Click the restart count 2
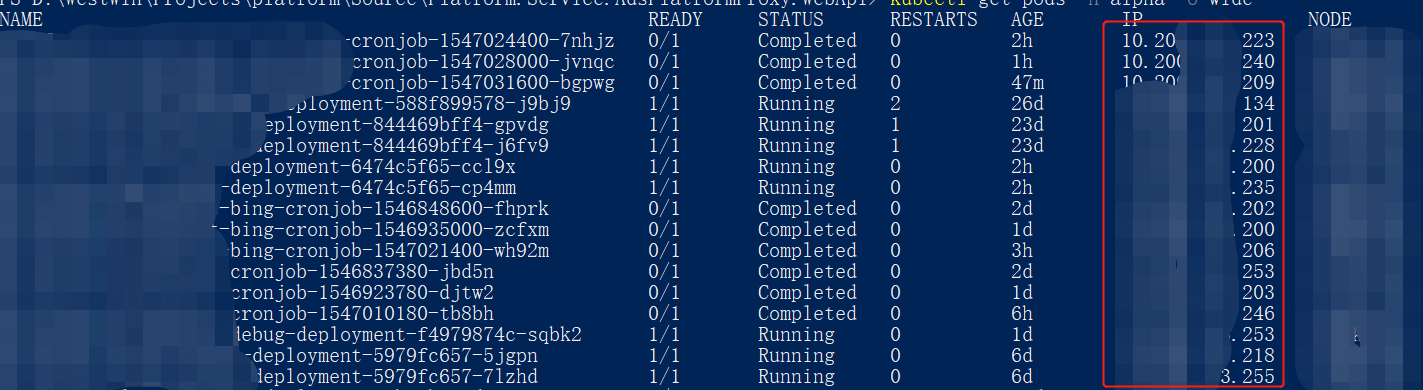This screenshot has width=1423, height=390. 895,104
